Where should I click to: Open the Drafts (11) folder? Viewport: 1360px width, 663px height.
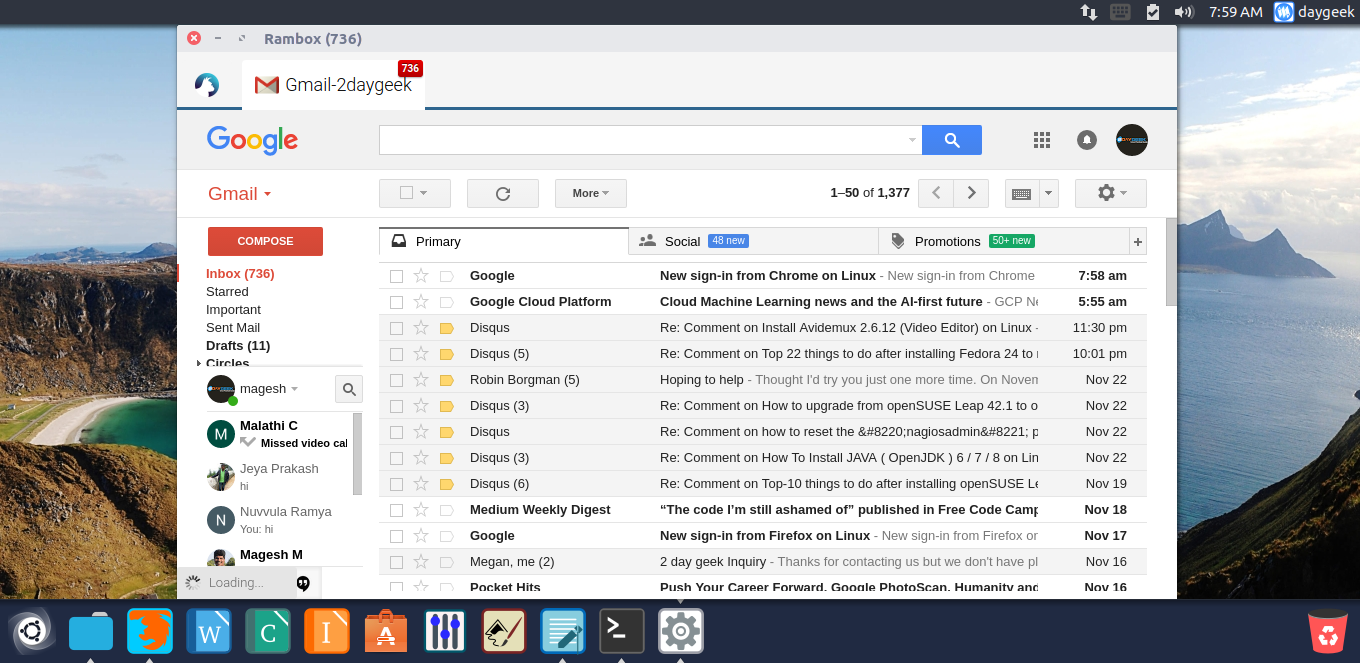(x=238, y=345)
